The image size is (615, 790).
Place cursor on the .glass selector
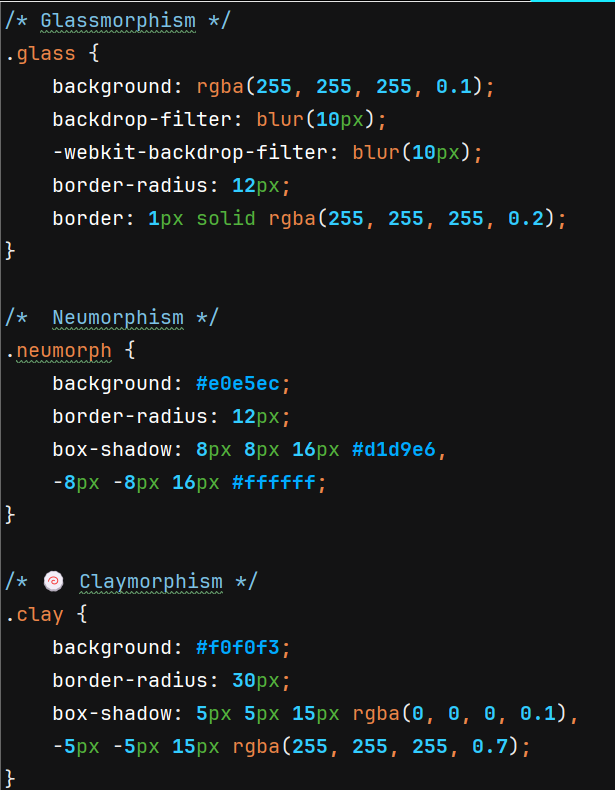coord(40,54)
